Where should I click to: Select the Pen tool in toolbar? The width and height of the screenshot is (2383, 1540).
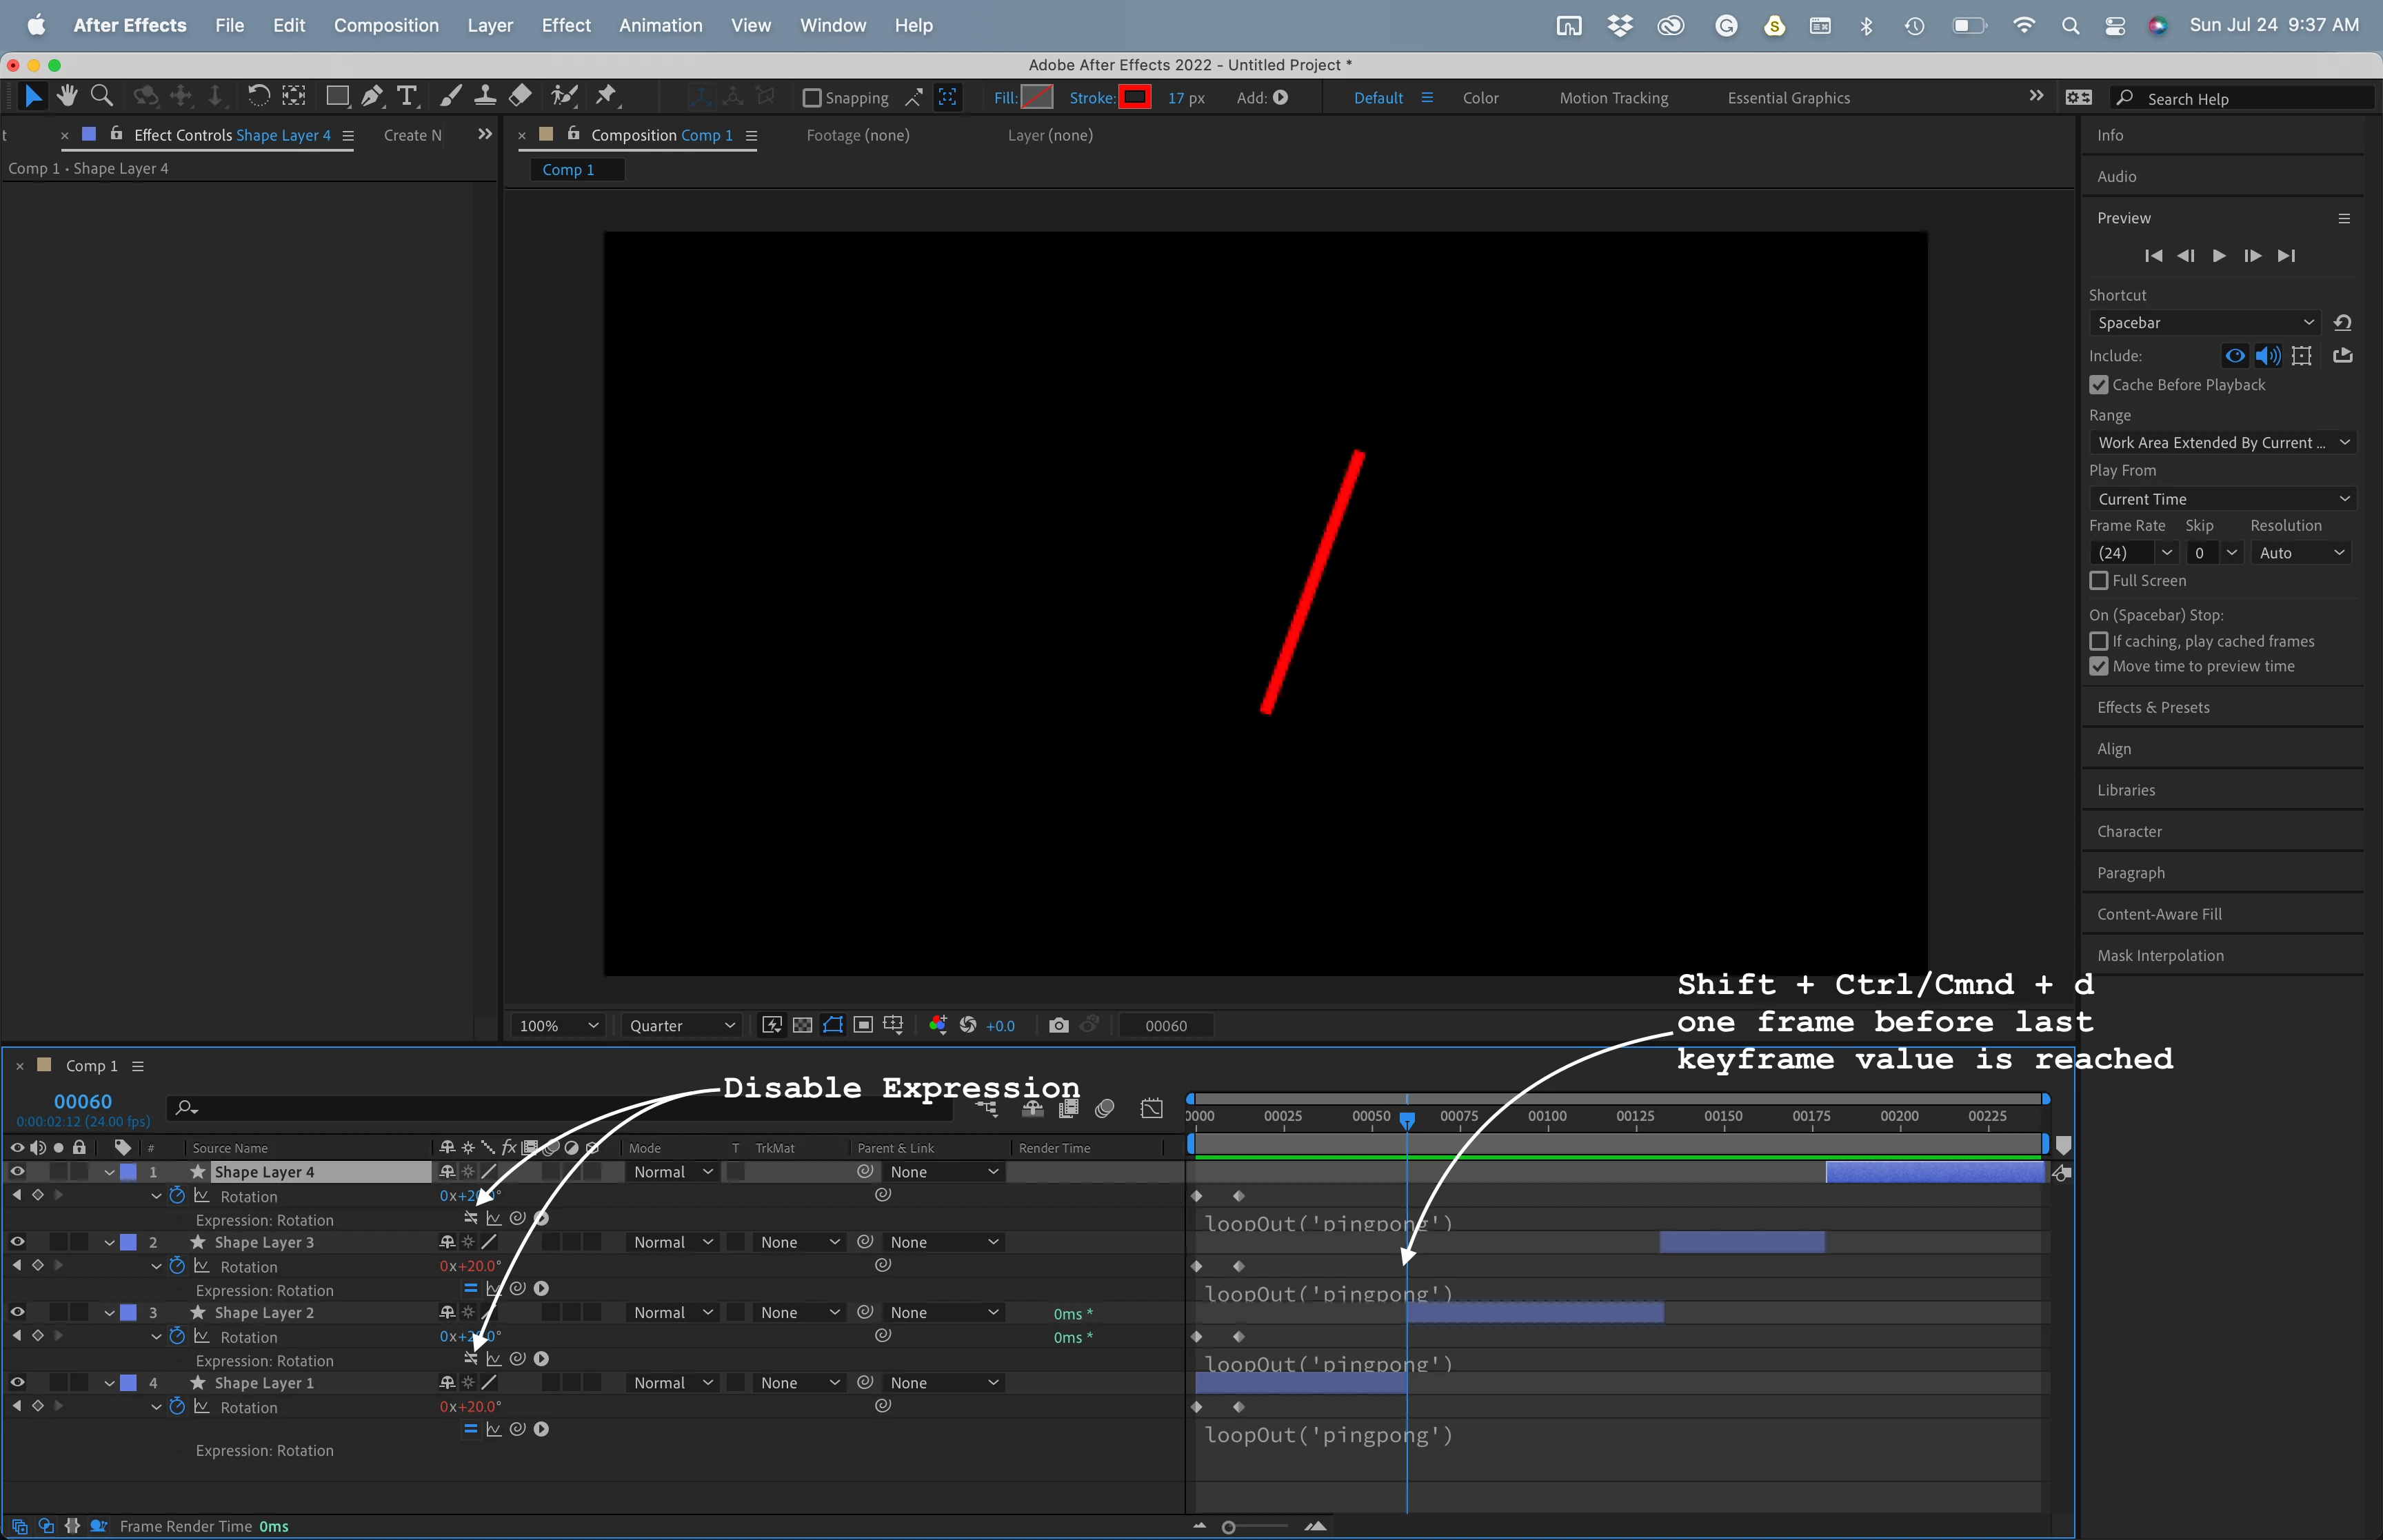(x=372, y=96)
